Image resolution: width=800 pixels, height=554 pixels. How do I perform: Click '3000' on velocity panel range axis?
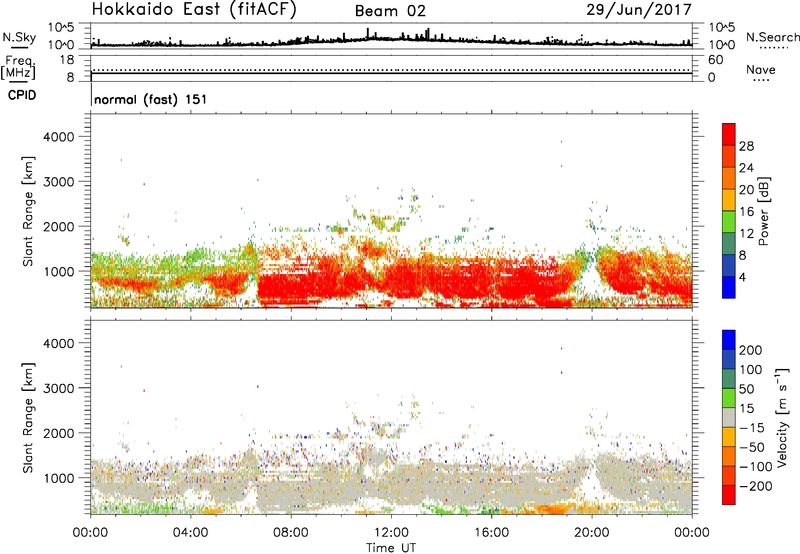pos(59,388)
